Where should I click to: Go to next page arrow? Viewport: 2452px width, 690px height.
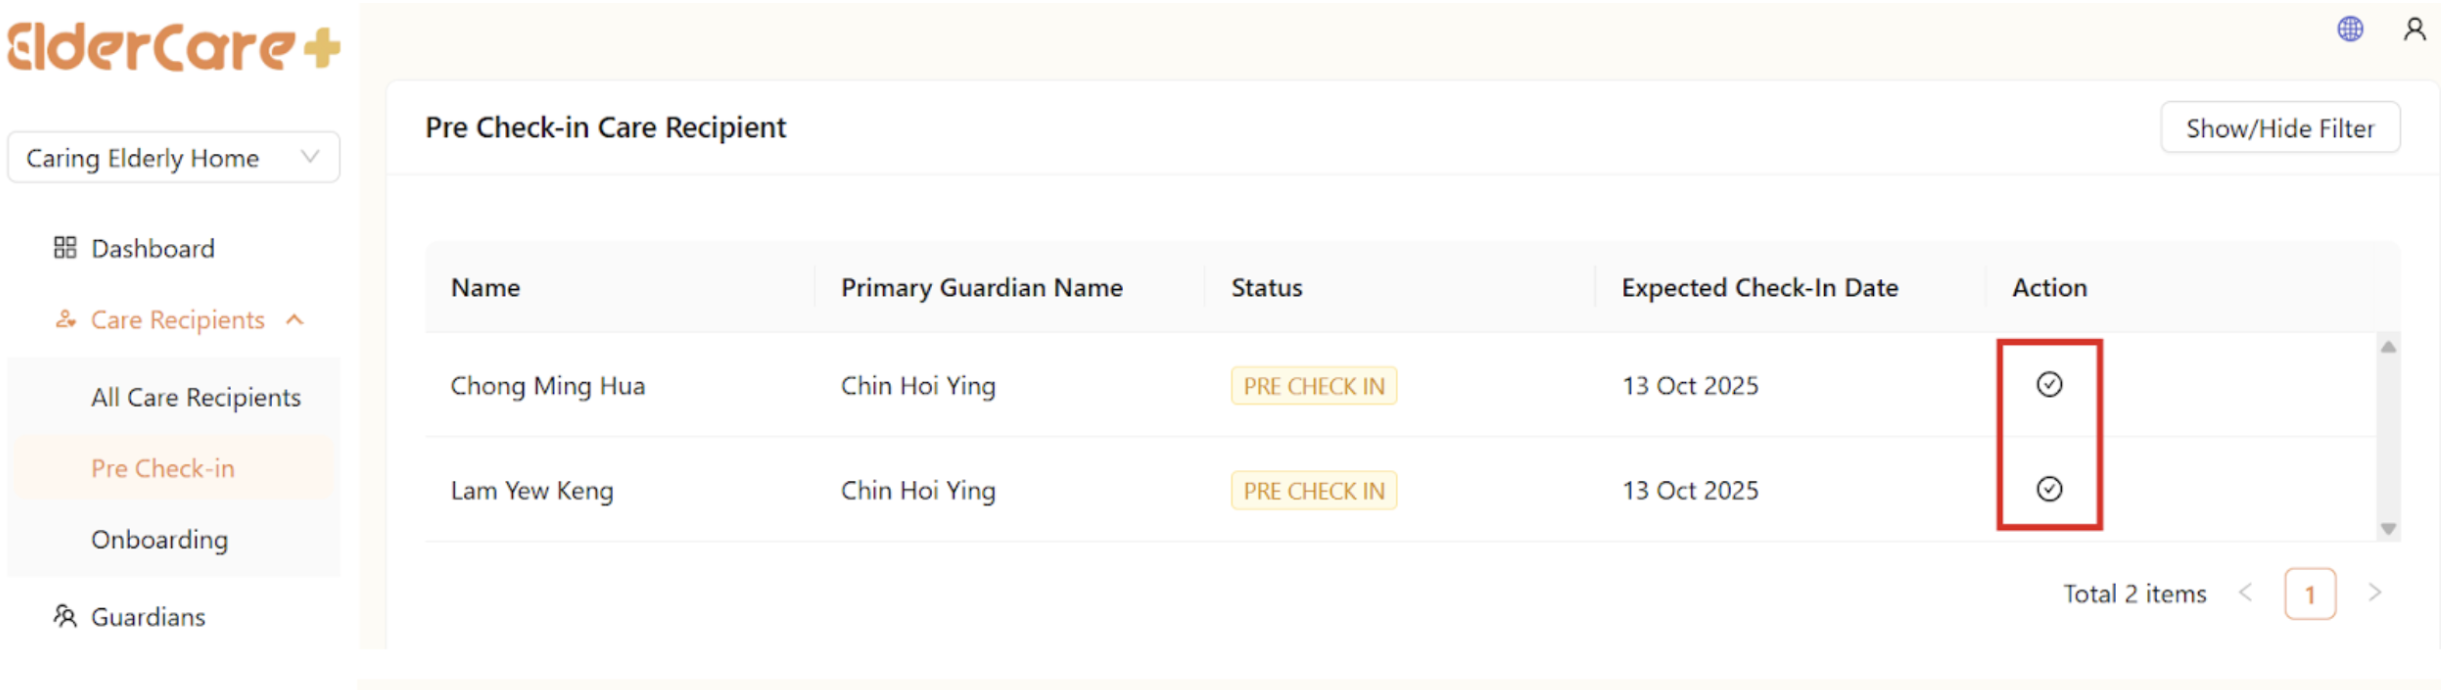(2375, 593)
